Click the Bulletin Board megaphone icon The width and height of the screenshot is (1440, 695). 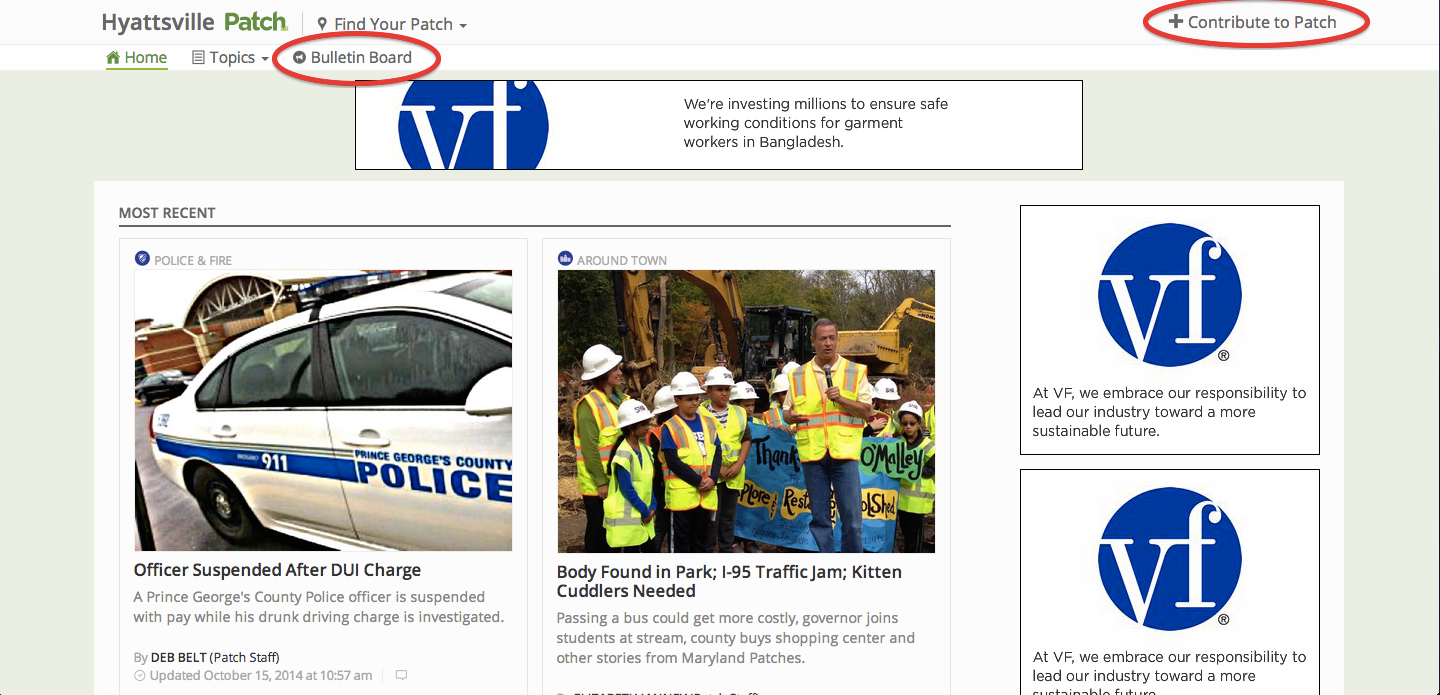(x=299, y=58)
